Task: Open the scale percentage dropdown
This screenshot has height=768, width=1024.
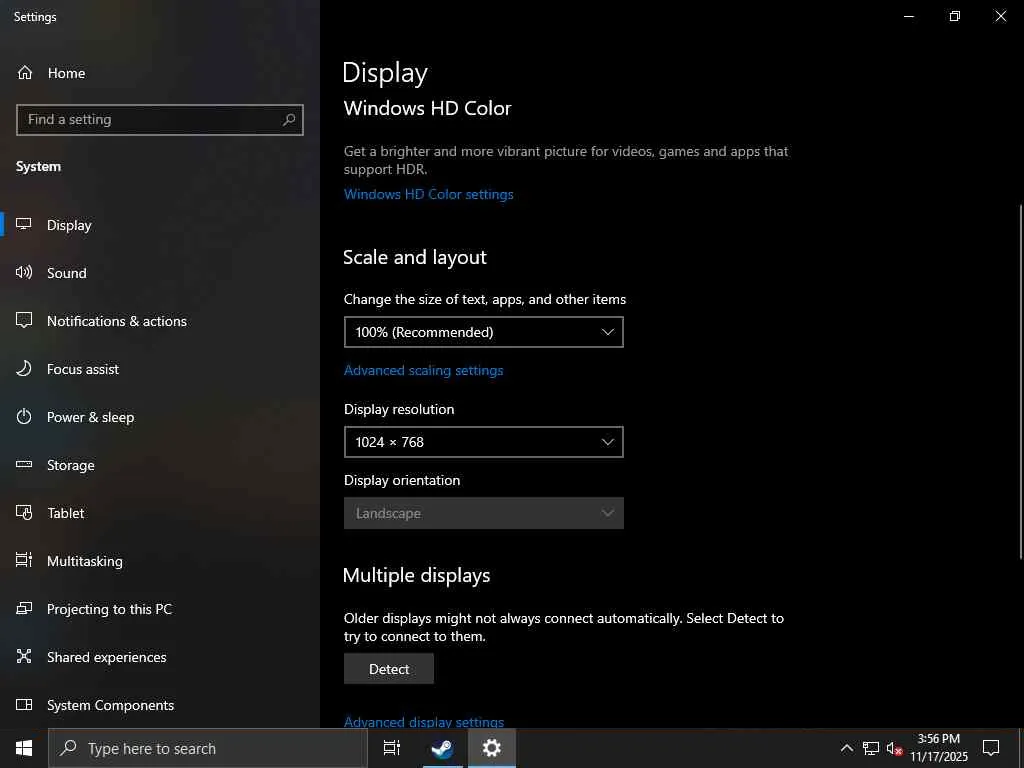Action: [484, 332]
